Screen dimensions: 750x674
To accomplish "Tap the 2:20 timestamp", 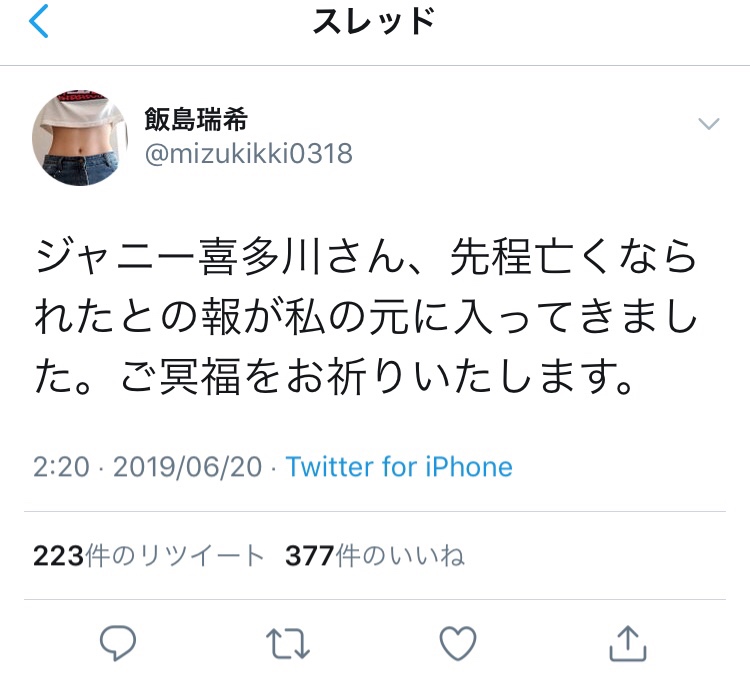I will (x=61, y=466).
